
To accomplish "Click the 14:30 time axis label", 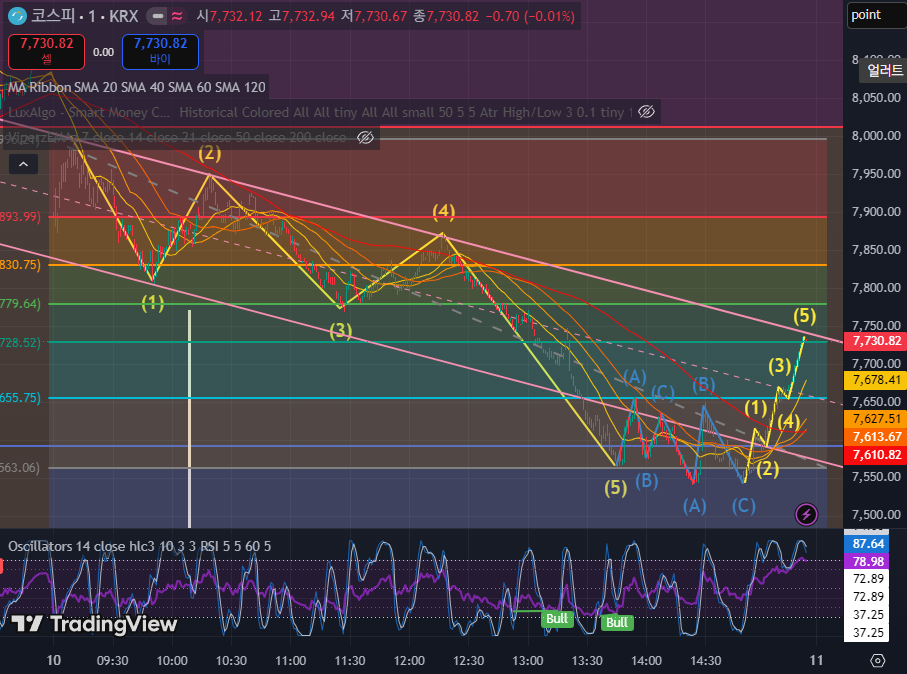I will click(x=706, y=660).
